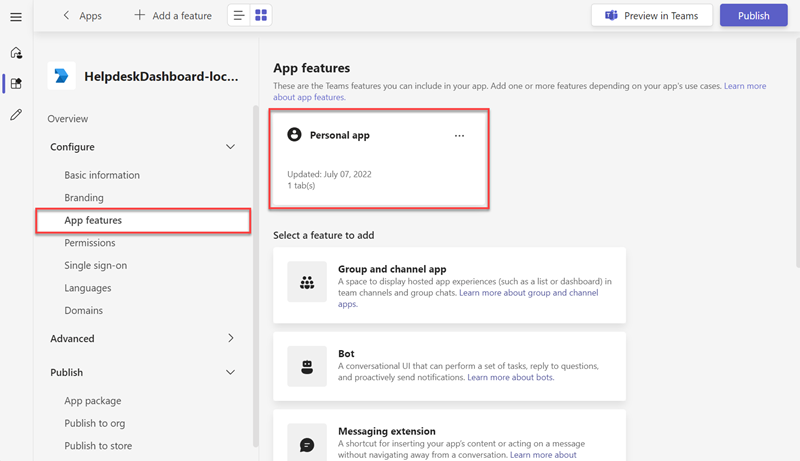Image resolution: width=800 pixels, height=461 pixels.
Task: Expand the Advanced section chevron
Action: [x=231, y=338]
